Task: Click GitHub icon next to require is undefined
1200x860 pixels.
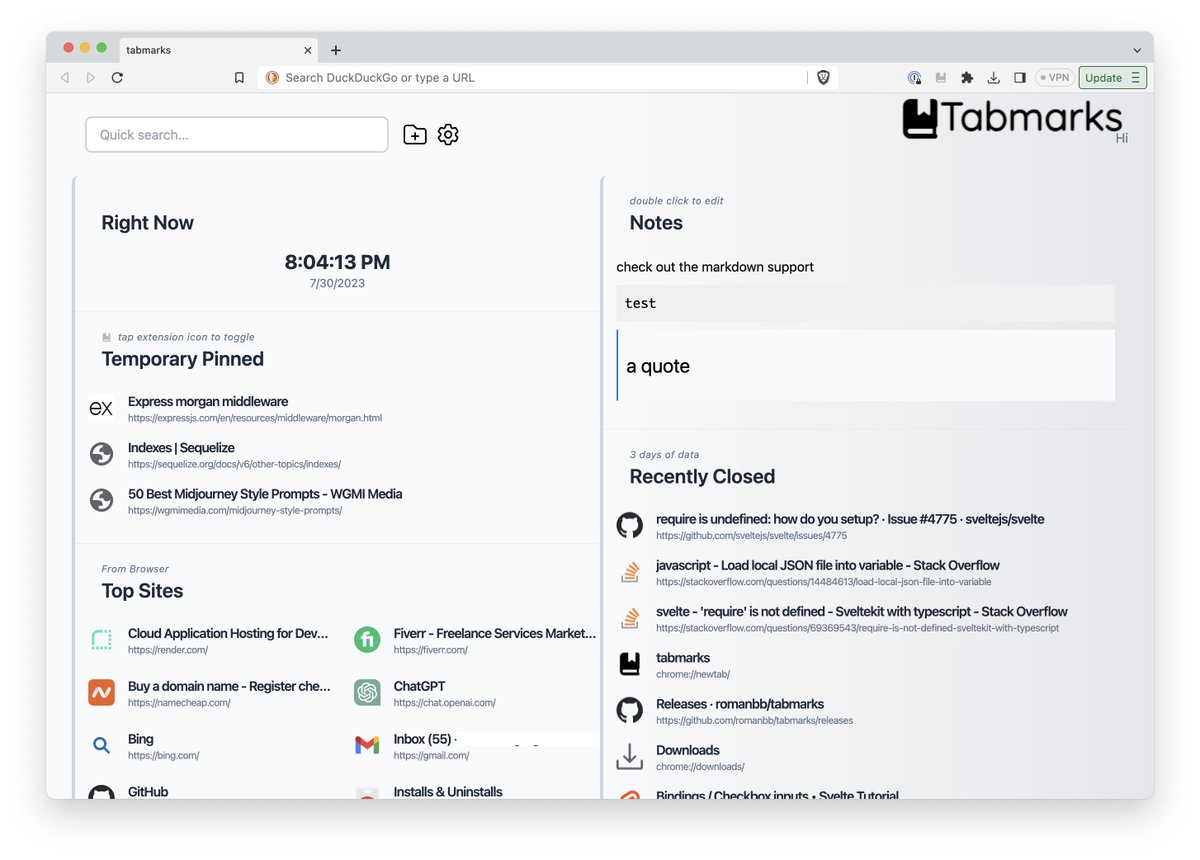Action: [629, 526]
